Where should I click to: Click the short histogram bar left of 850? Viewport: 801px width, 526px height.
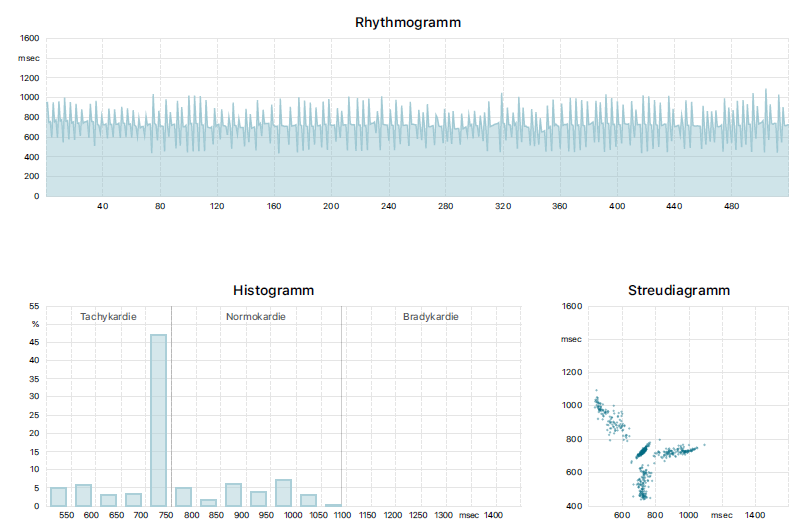click(x=208, y=502)
